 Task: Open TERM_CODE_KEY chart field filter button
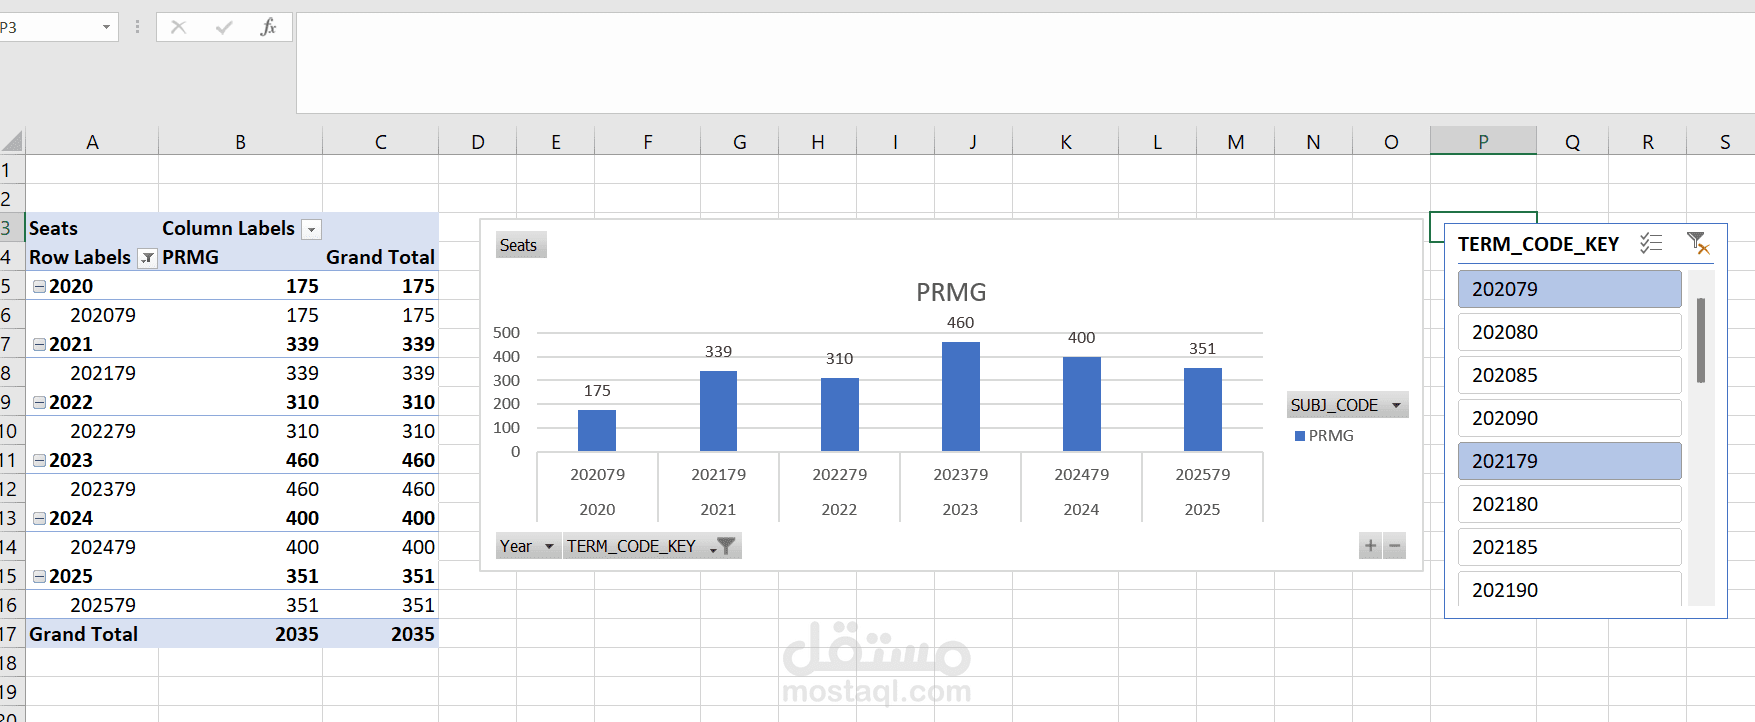(652, 546)
